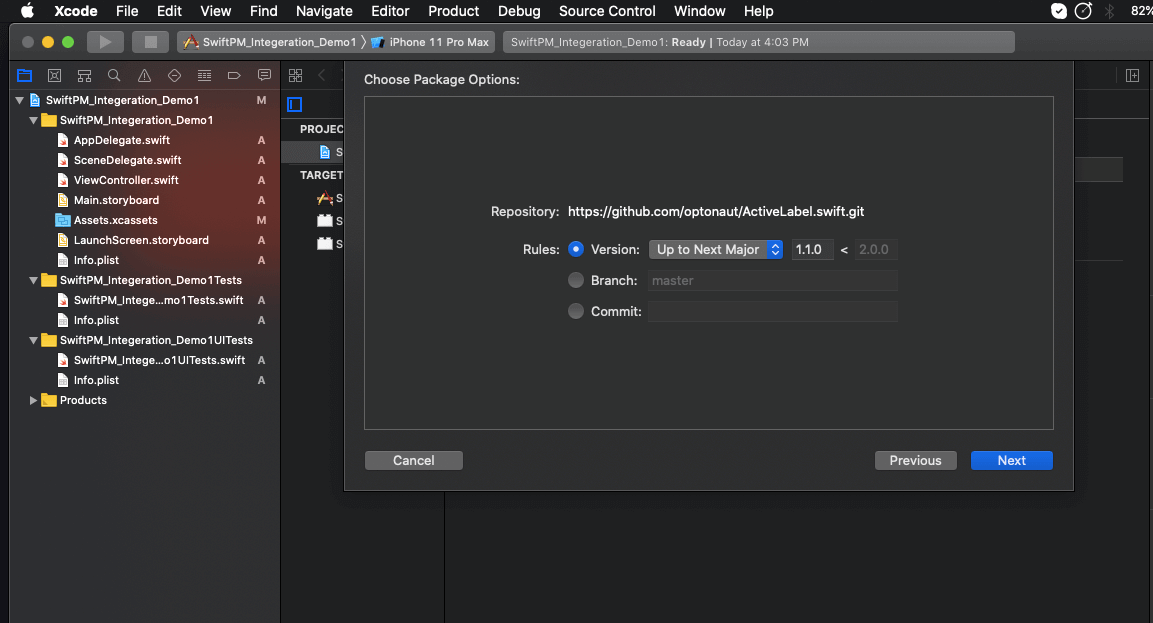The height and width of the screenshot is (623, 1153).
Task: Click the Branch text field
Action: click(773, 280)
